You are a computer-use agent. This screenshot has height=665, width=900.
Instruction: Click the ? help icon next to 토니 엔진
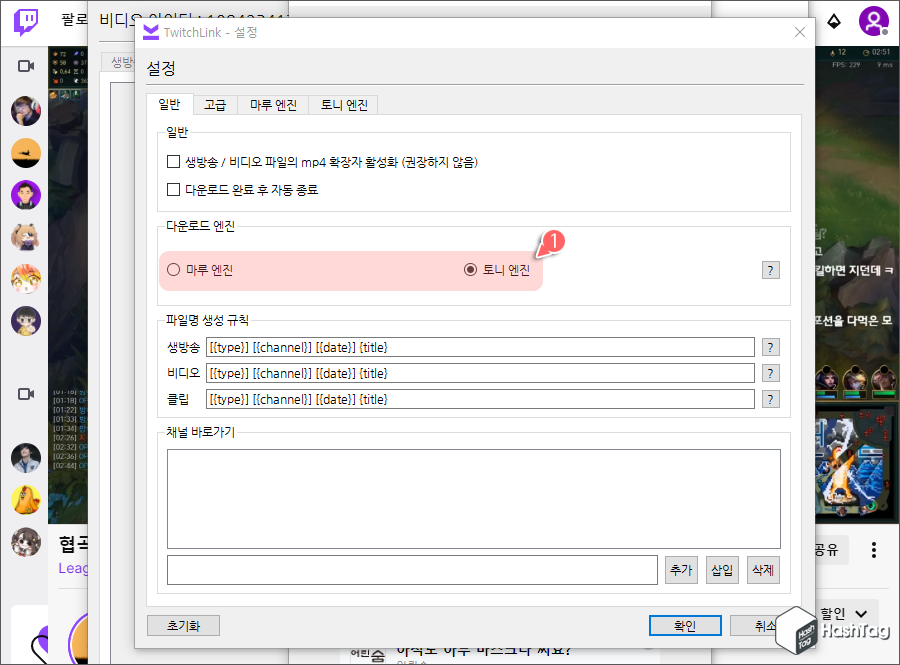click(x=770, y=270)
